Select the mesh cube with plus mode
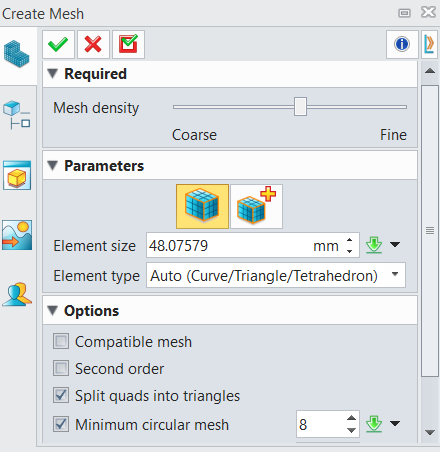This screenshot has width=440, height=452. click(x=256, y=207)
